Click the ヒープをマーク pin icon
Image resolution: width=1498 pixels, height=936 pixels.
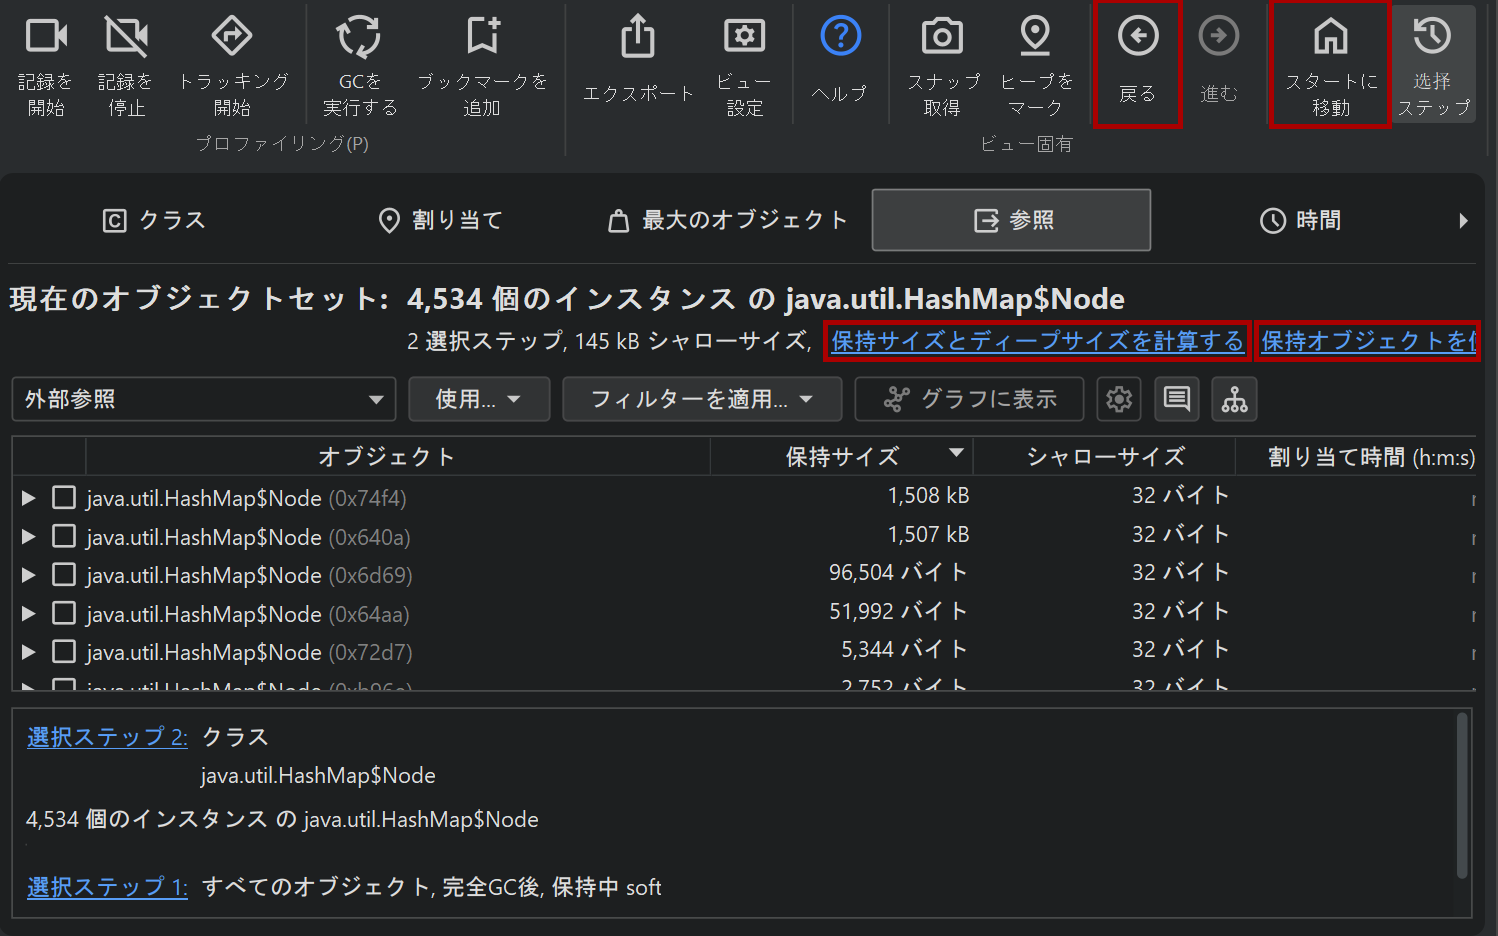1035,37
